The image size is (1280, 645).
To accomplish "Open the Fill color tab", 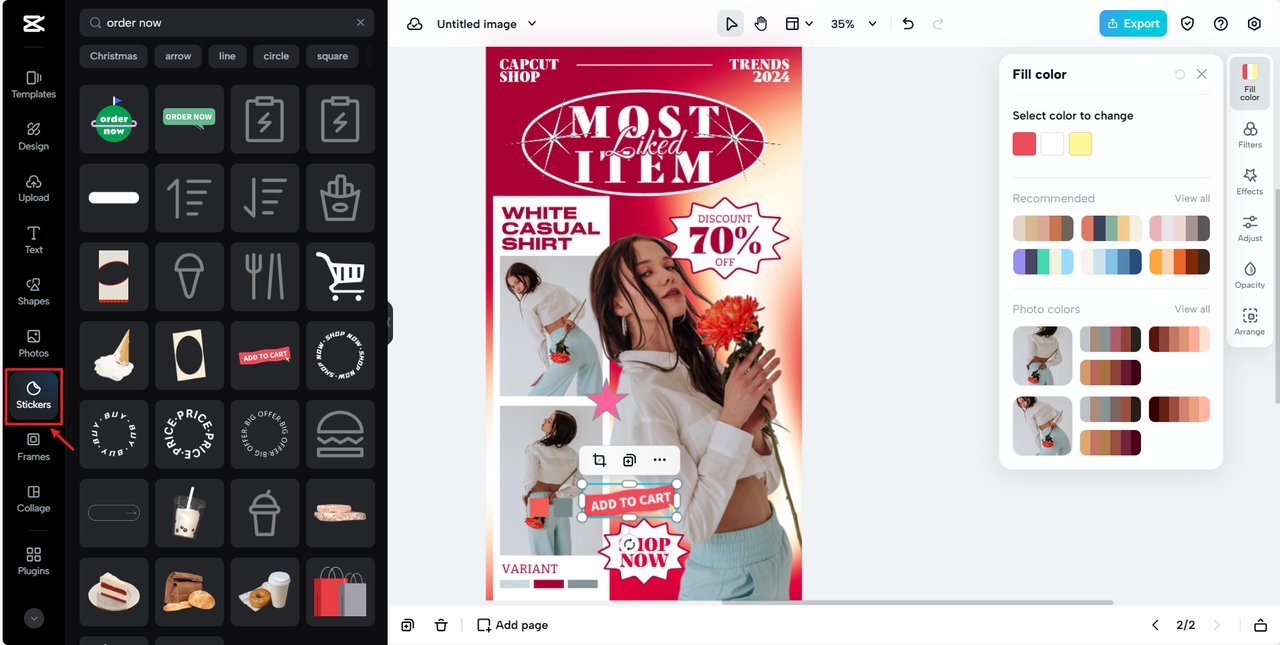I will [x=1250, y=83].
